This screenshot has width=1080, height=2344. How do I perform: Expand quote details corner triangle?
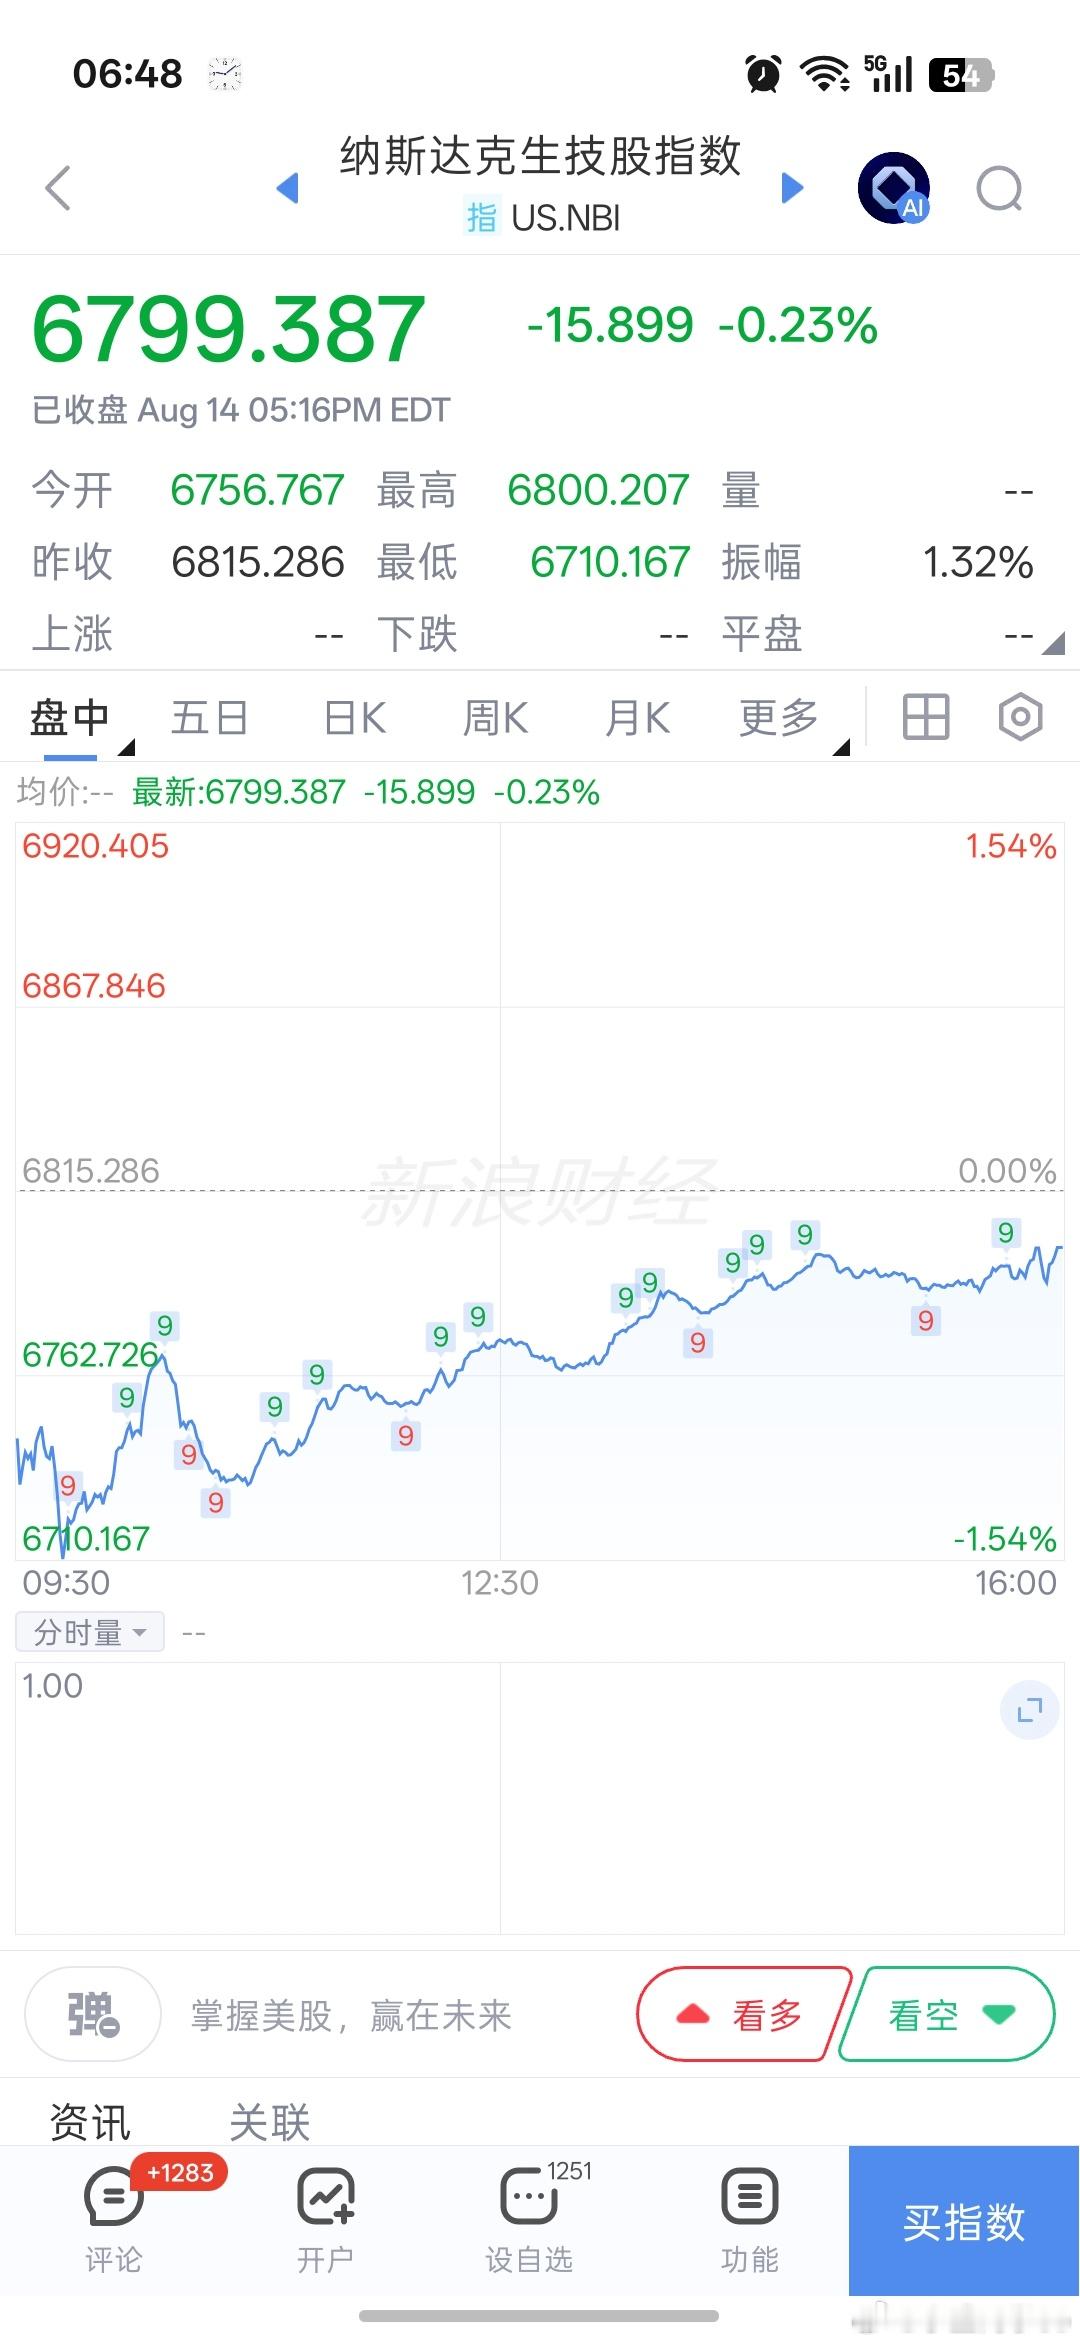click(1052, 643)
